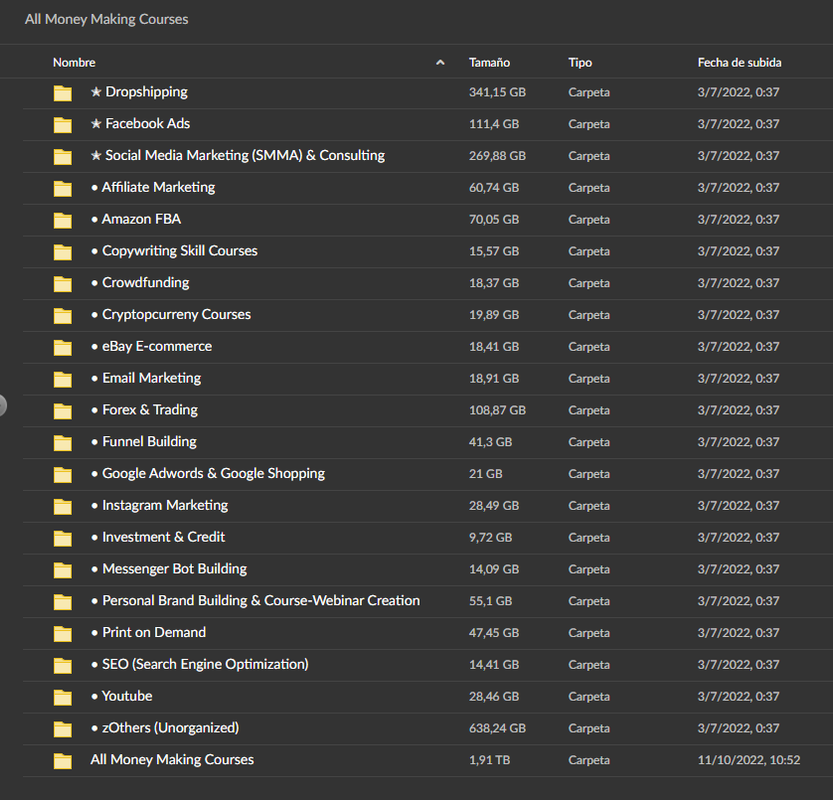Viewport: 833px width, 800px height.
Task: Click the 341,15 GB size value
Action: pos(497,92)
